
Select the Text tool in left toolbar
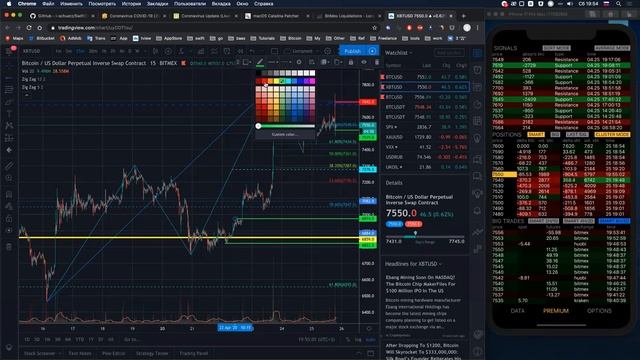[9, 113]
